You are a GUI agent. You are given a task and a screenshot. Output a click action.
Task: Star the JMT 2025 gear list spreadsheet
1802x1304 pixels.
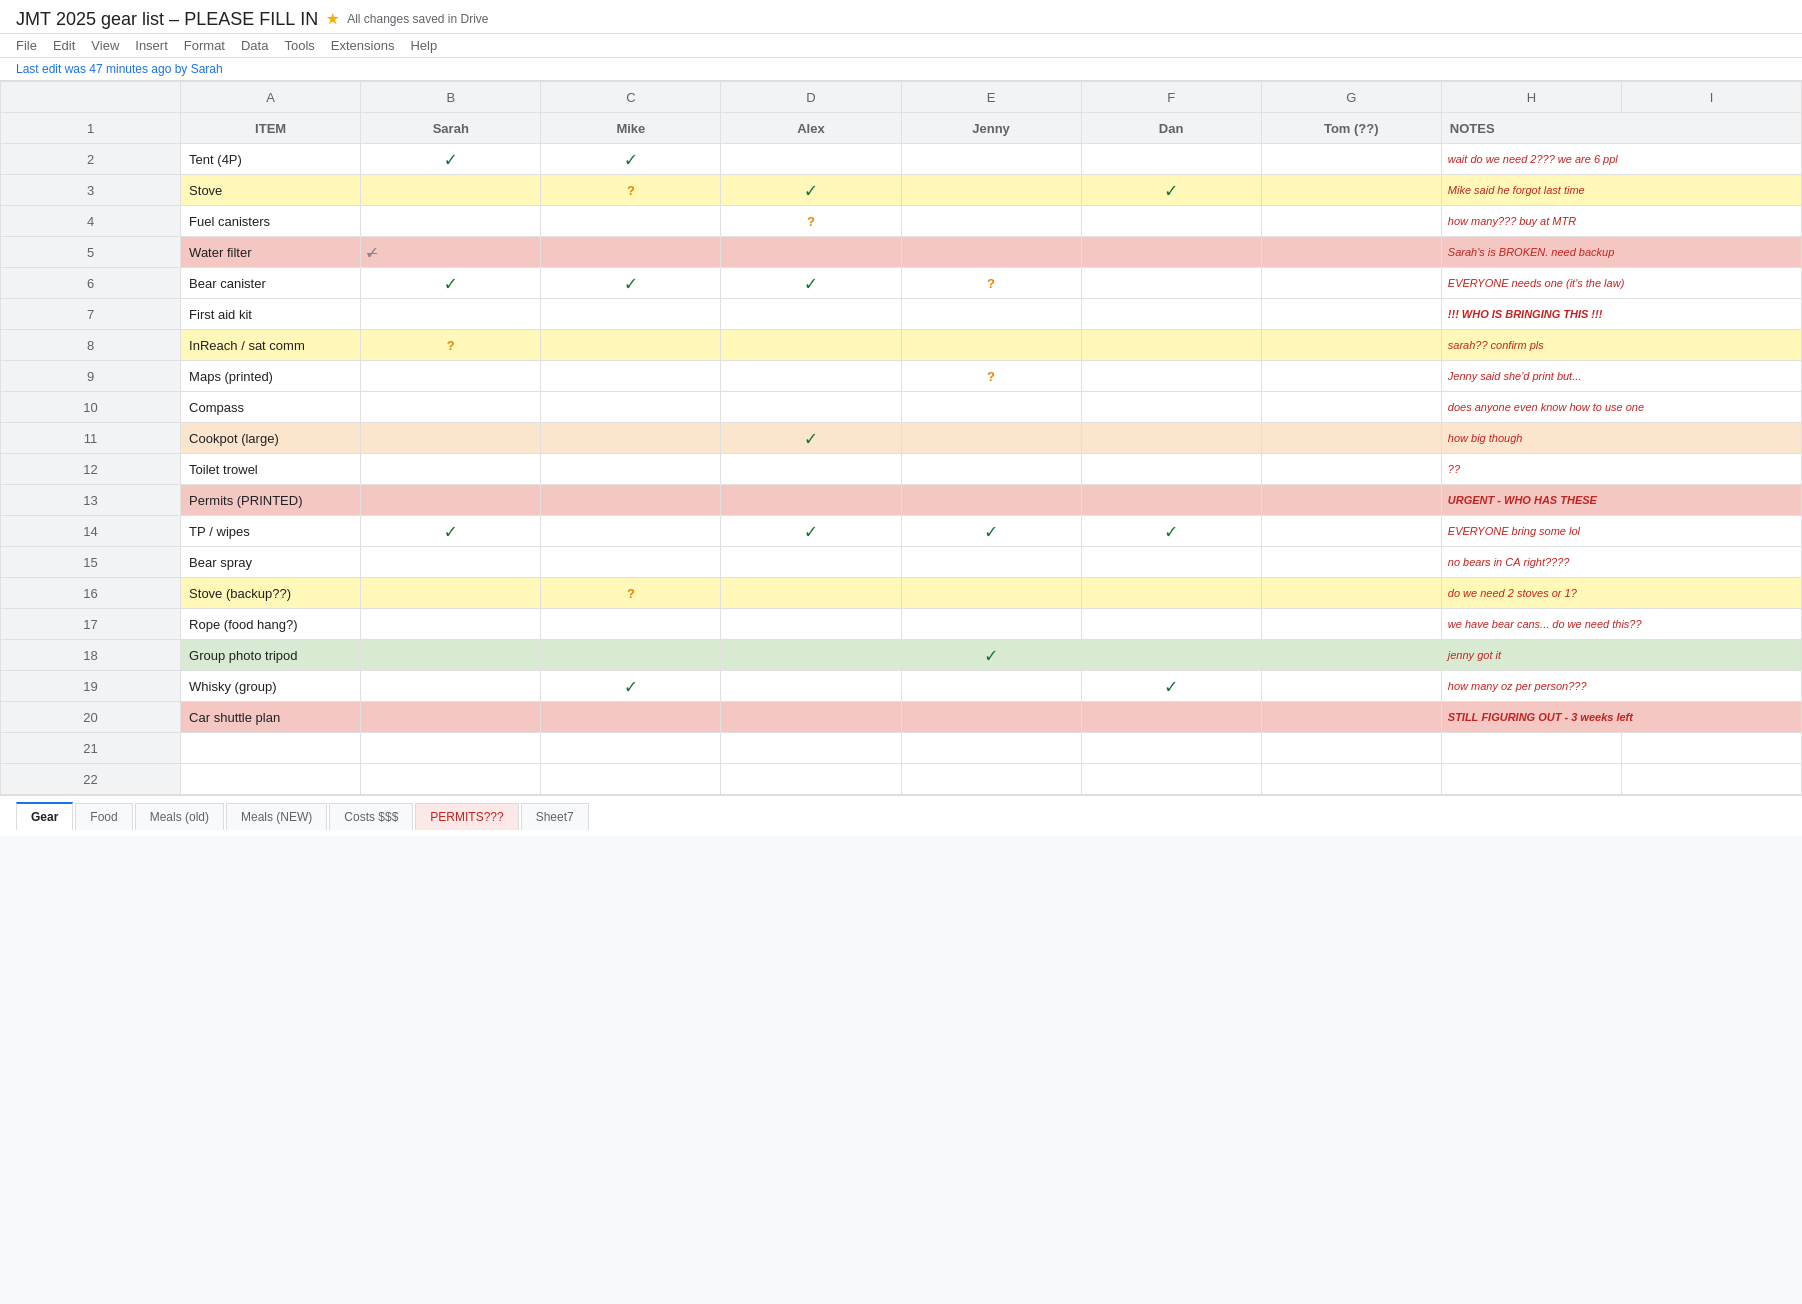(x=331, y=18)
